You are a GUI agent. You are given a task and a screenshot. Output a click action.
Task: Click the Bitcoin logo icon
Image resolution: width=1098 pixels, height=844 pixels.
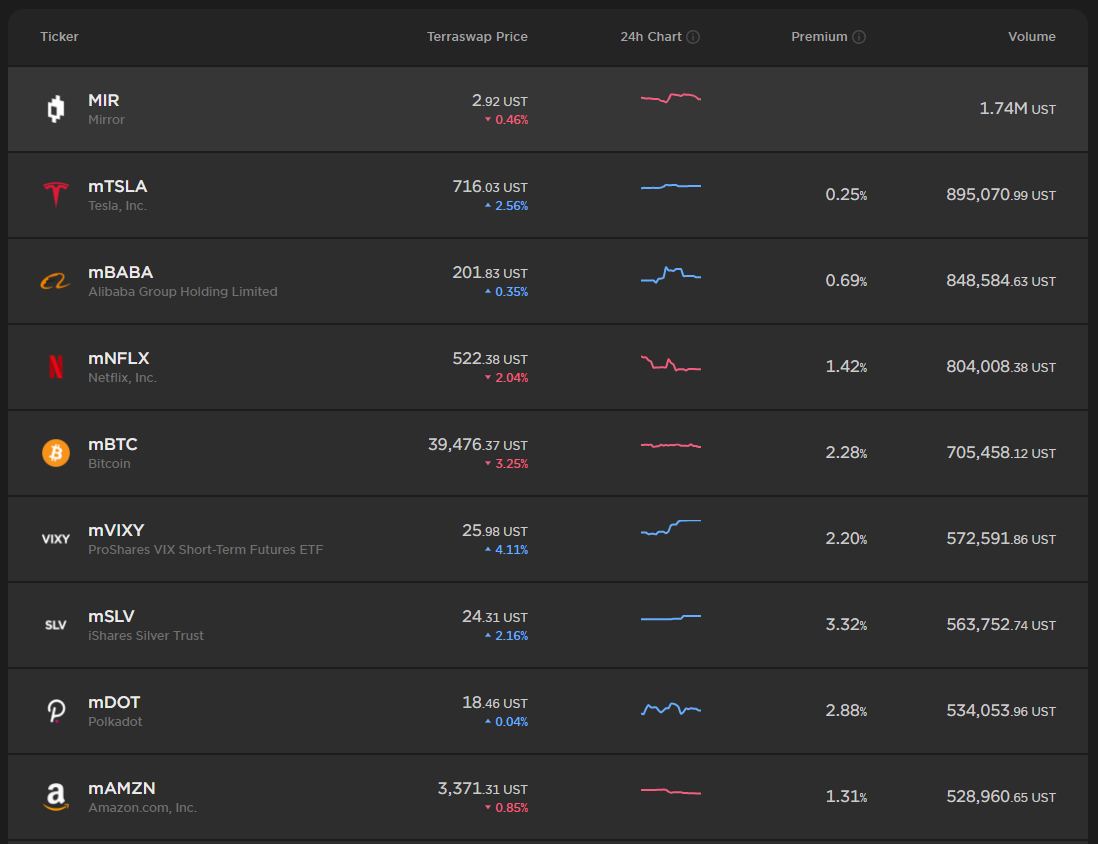(x=56, y=452)
